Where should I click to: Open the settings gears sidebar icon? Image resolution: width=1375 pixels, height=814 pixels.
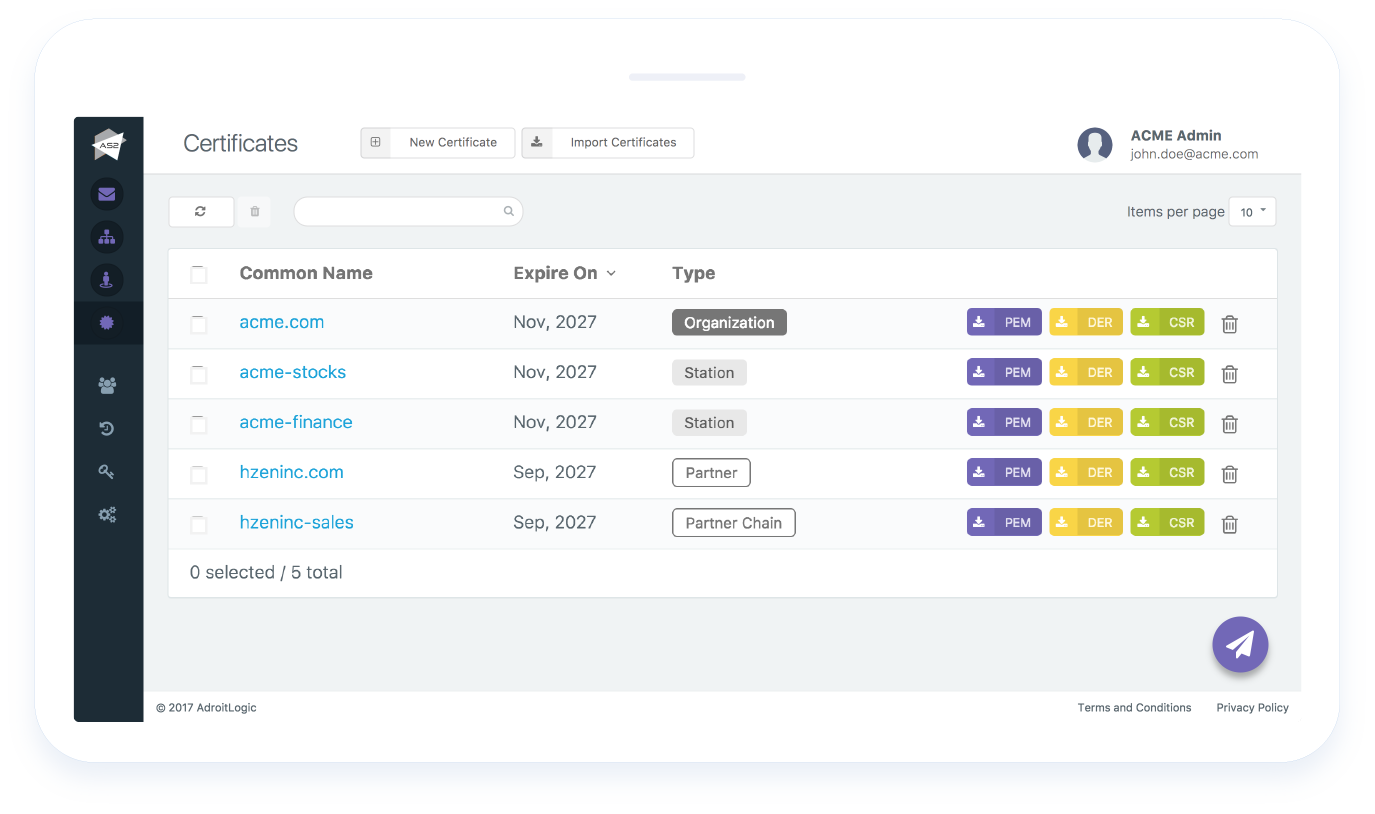(x=107, y=515)
